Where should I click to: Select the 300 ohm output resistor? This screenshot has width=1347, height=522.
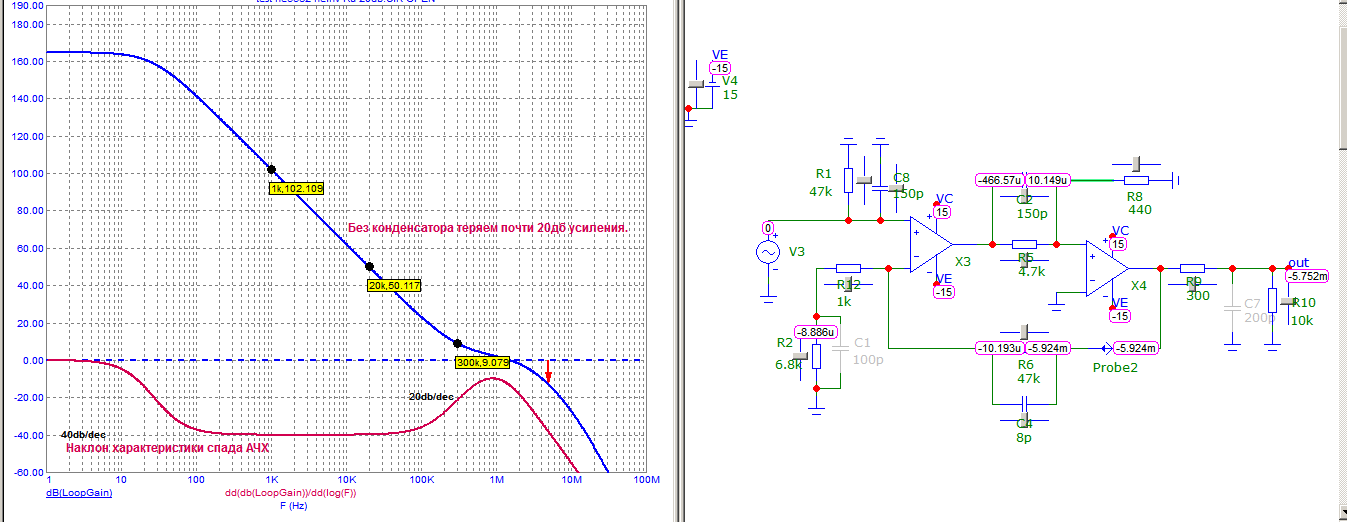tap(1193, 268)
